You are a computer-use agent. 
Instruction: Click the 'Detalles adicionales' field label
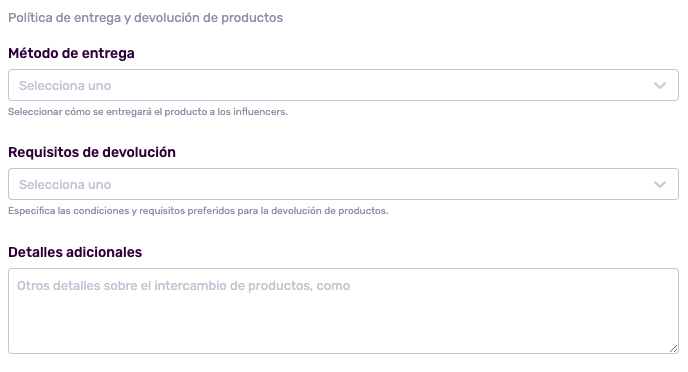pyautogui.click(x=75, y=252)
